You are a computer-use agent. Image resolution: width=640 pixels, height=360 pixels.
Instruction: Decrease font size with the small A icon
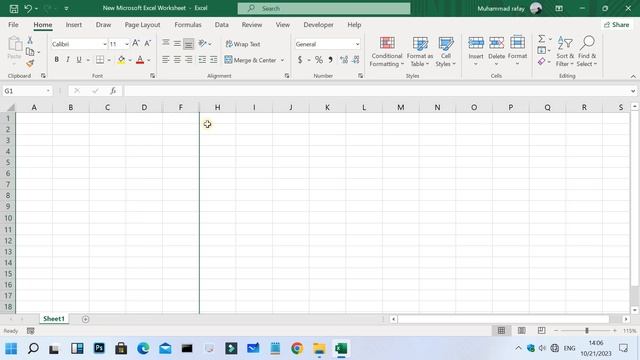(x=147, y=43)
